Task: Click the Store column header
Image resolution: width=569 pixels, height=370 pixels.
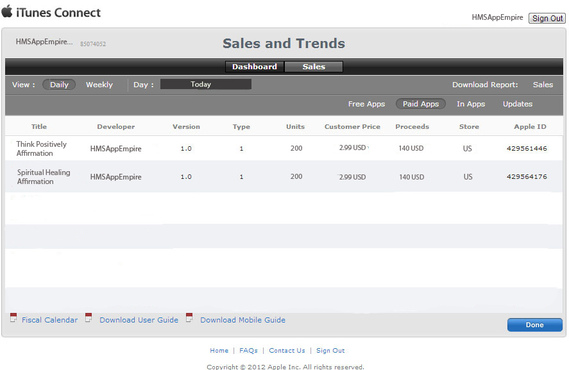Action: [469, 127]
